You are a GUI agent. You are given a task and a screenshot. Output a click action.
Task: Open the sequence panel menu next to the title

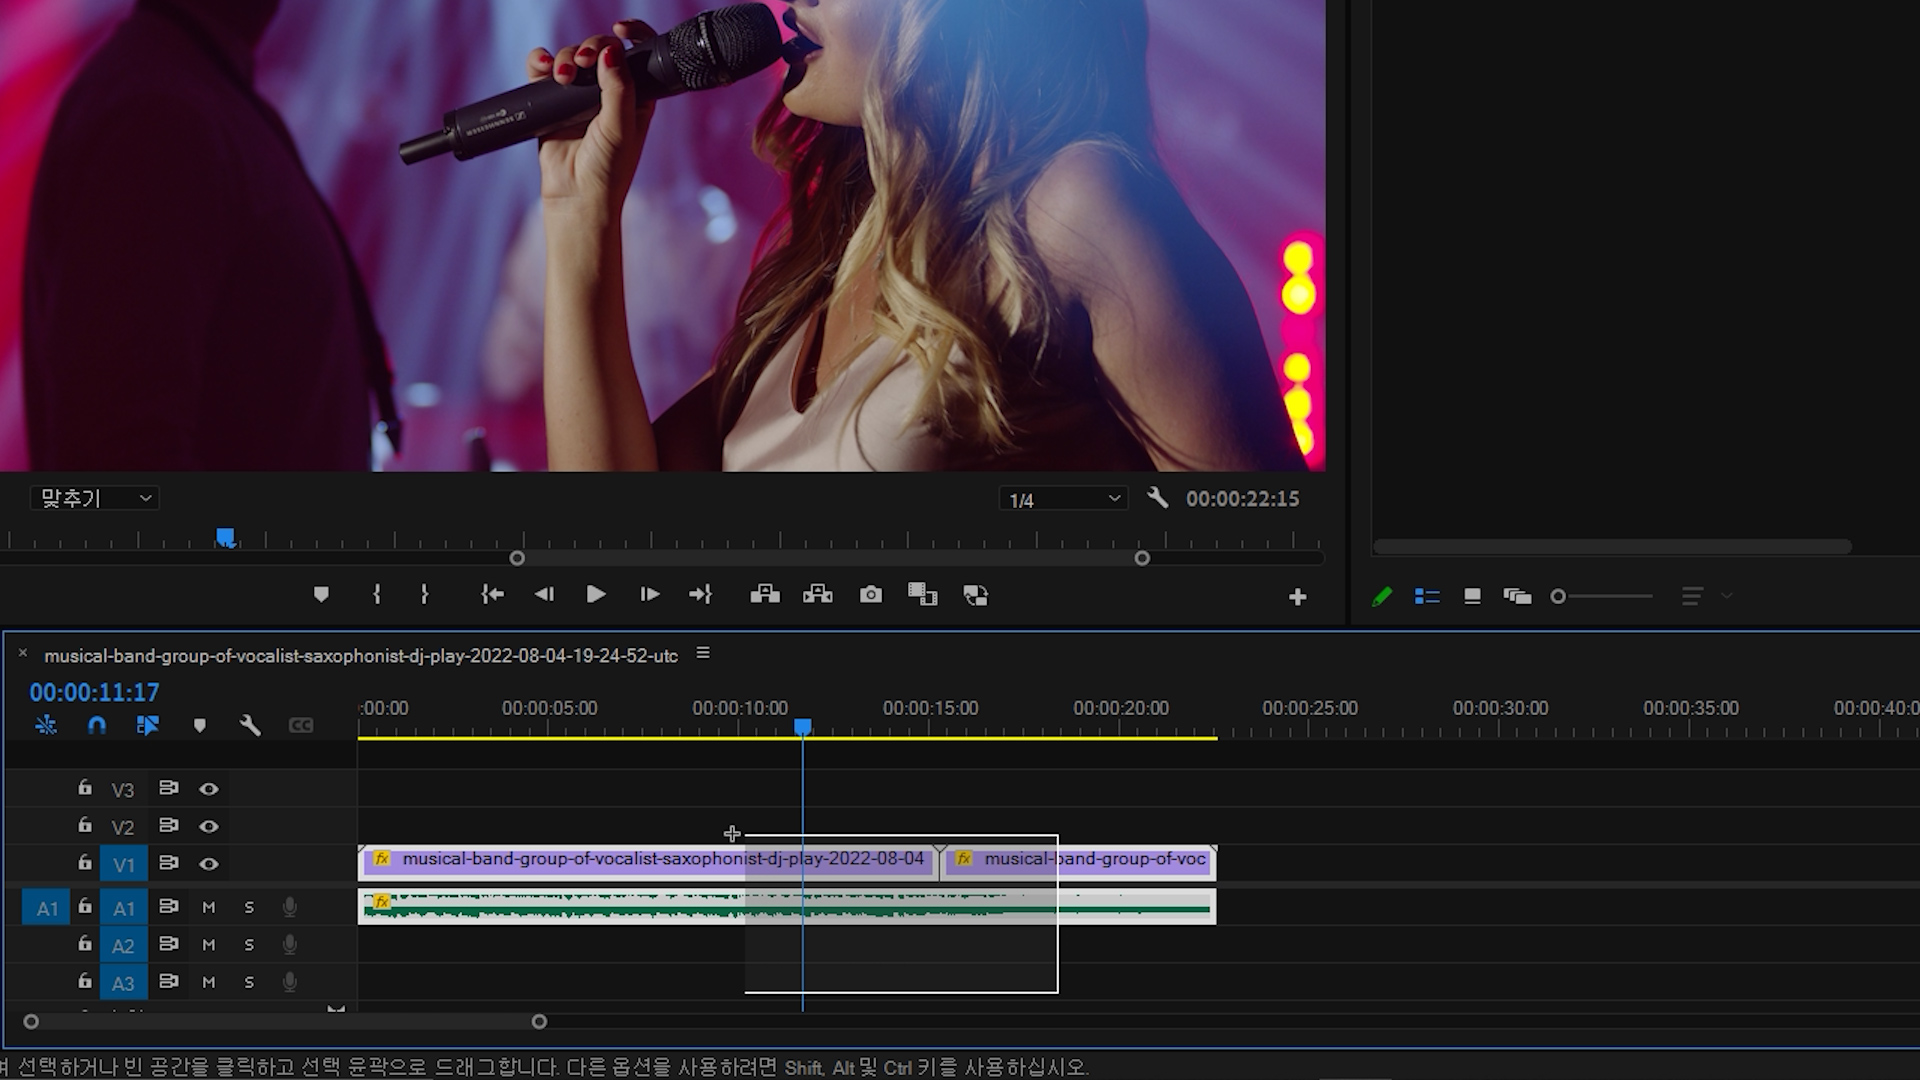[703, 654]
